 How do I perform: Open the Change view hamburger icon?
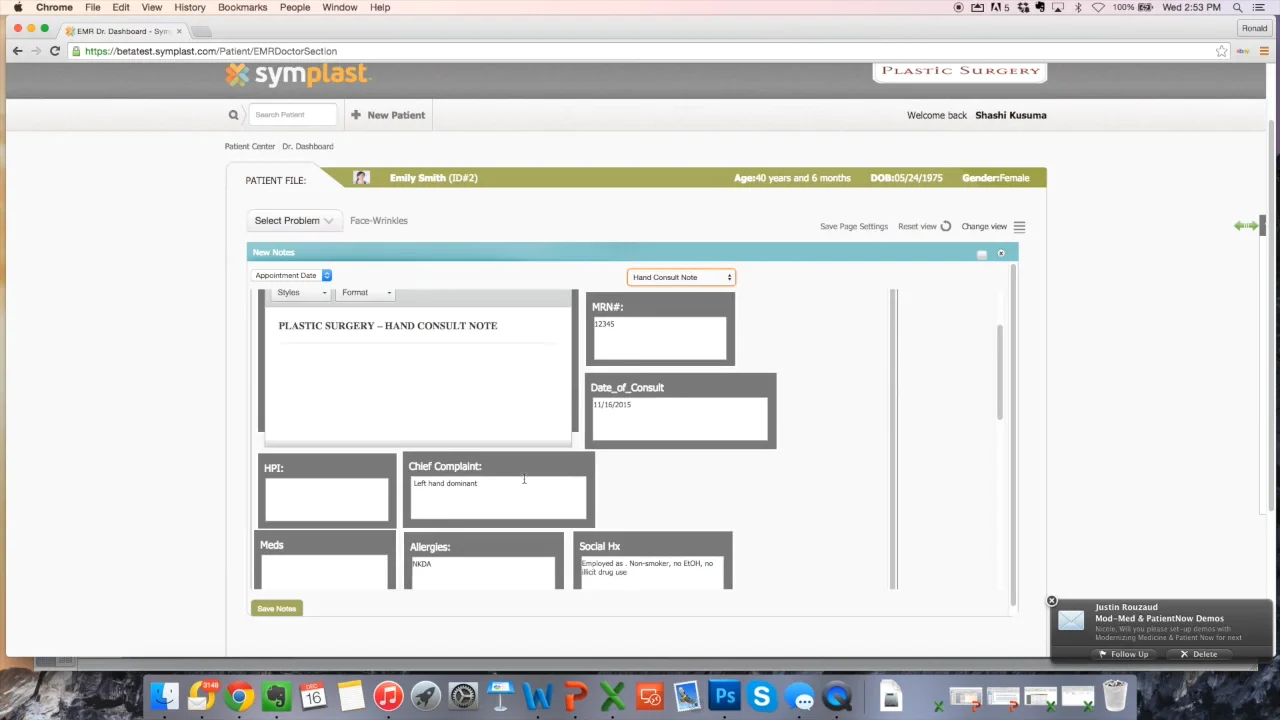point(1019,227)
